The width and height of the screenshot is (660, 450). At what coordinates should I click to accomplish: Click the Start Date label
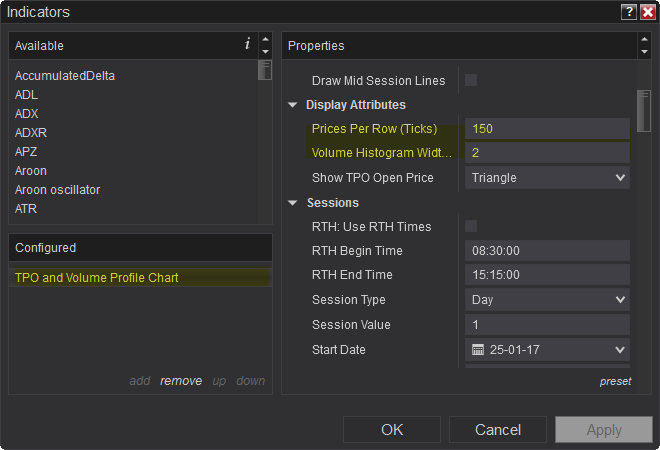(x=338, y=350)
